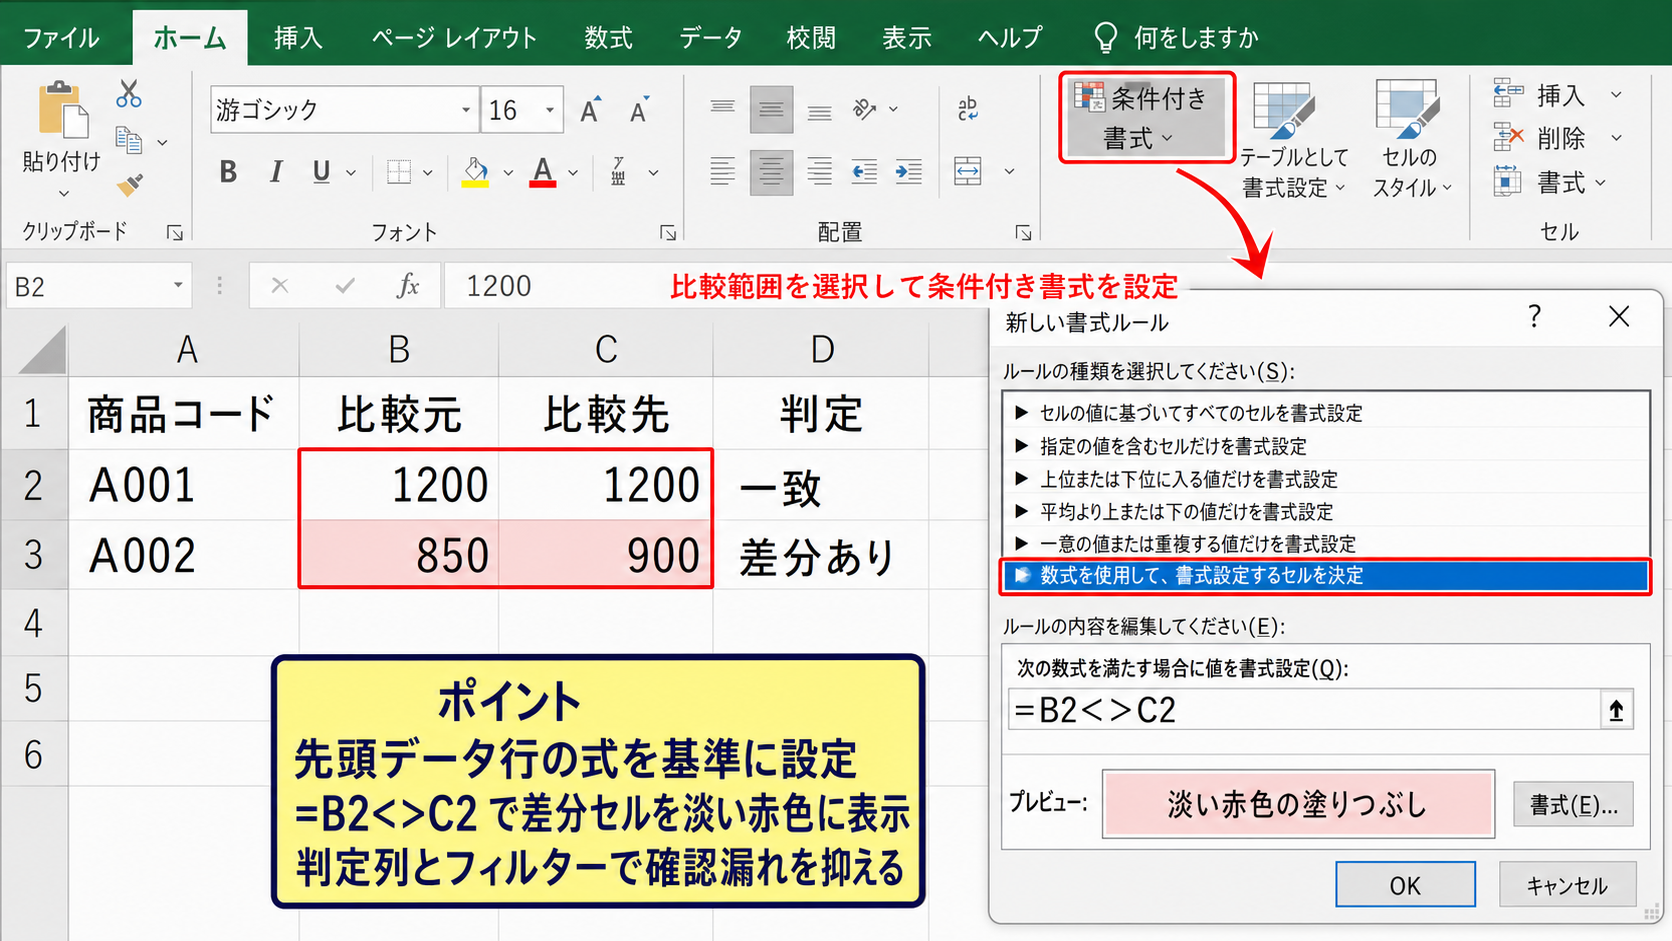The image size is (1672, 941).
Task: Align text right
Action: point(820,172)
